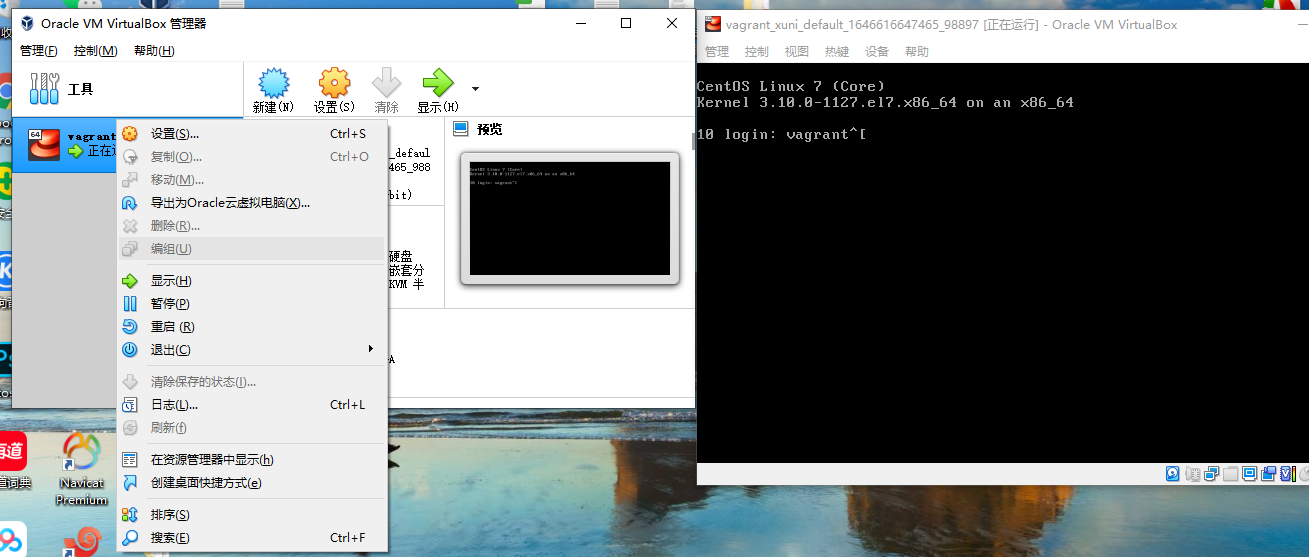This screenshot has height=557, width=1309.
Task: Click the New (新建) toolbar icon
Action: point(273,90)
